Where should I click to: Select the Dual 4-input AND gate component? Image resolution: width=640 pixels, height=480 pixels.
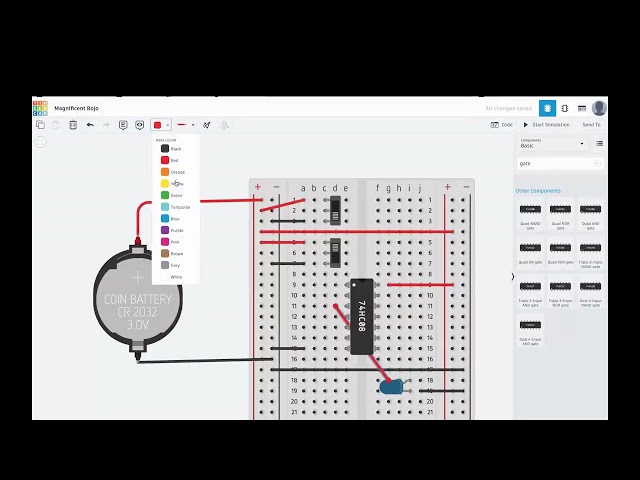tap(530, 332)
